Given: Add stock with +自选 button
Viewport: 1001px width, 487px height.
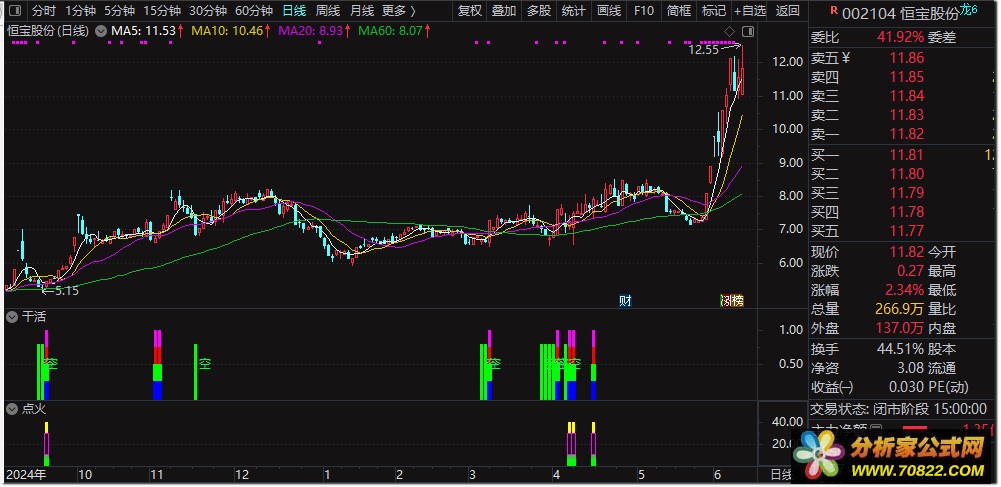Looking at the screenshot, I should (x=749, y=11).
